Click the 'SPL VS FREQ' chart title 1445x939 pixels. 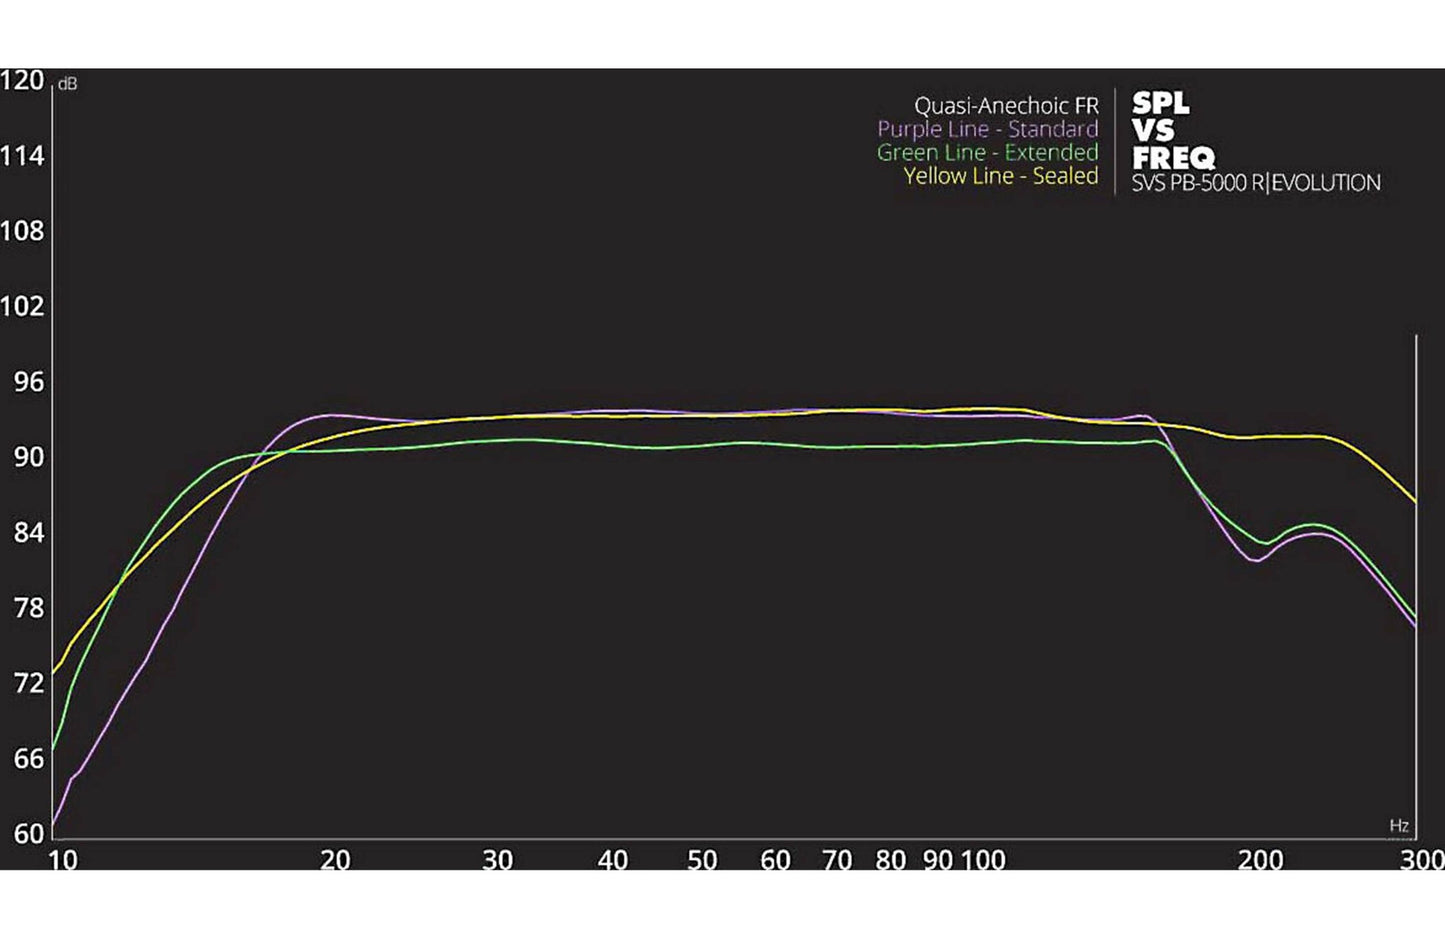click(1172, 131)
